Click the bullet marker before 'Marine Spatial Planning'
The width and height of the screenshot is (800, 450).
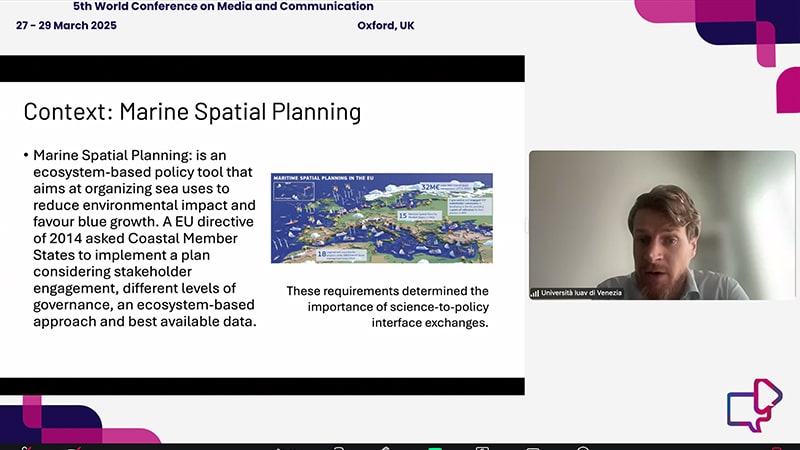[26, 156]
